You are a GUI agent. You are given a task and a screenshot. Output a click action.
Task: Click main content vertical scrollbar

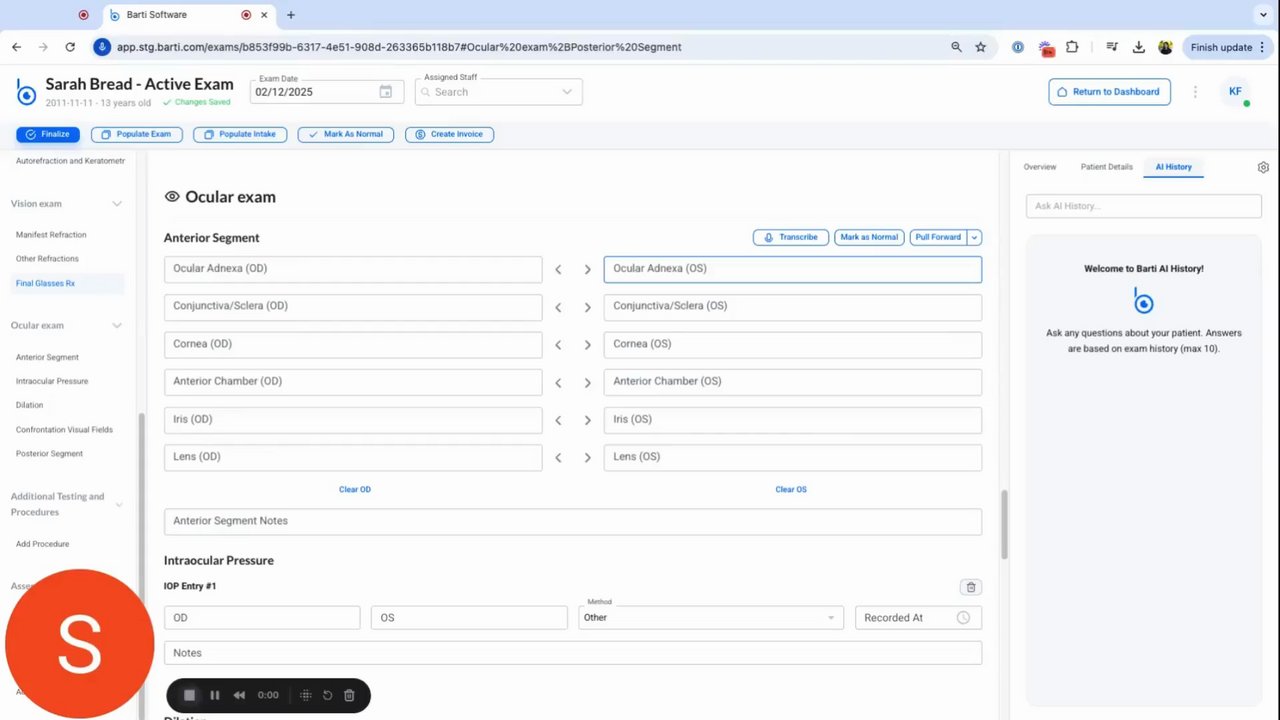1003,525
